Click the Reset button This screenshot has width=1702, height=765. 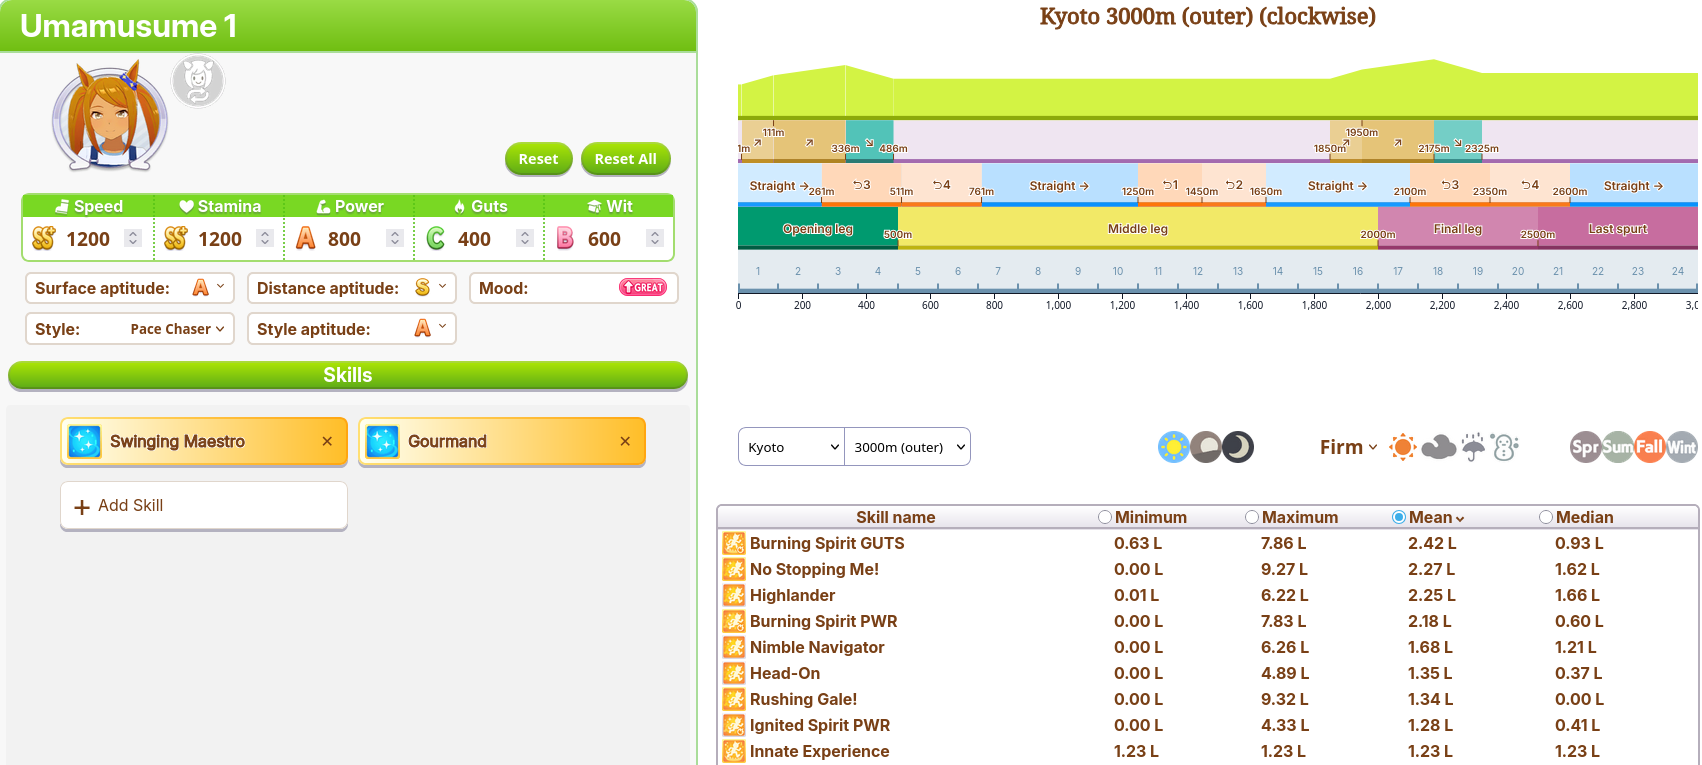click(539, 159)
